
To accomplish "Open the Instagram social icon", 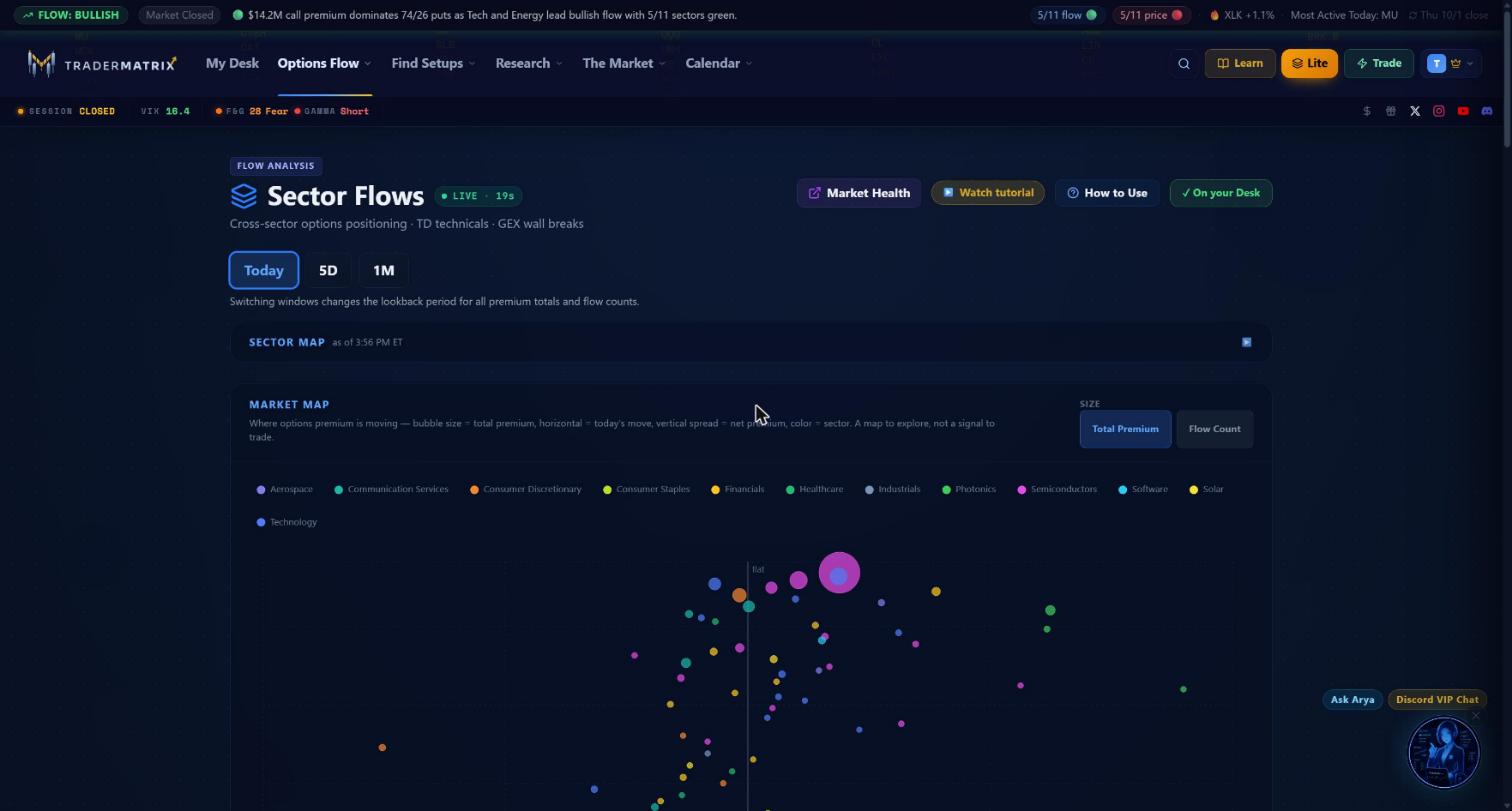I will (1439, 111).
